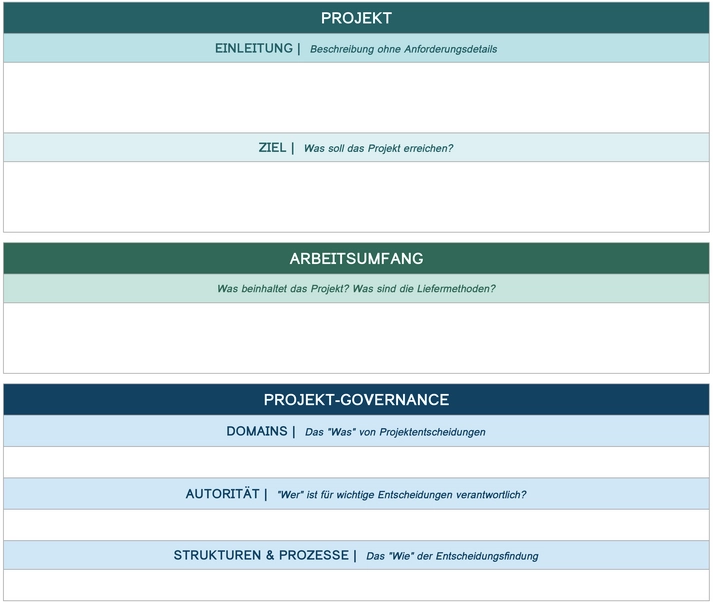Click 'Beschreibung ohne Anforderungsdetails' italic text
Image resolution: width=713 pixels, height=603 pixels.
(x=403, y=49)
